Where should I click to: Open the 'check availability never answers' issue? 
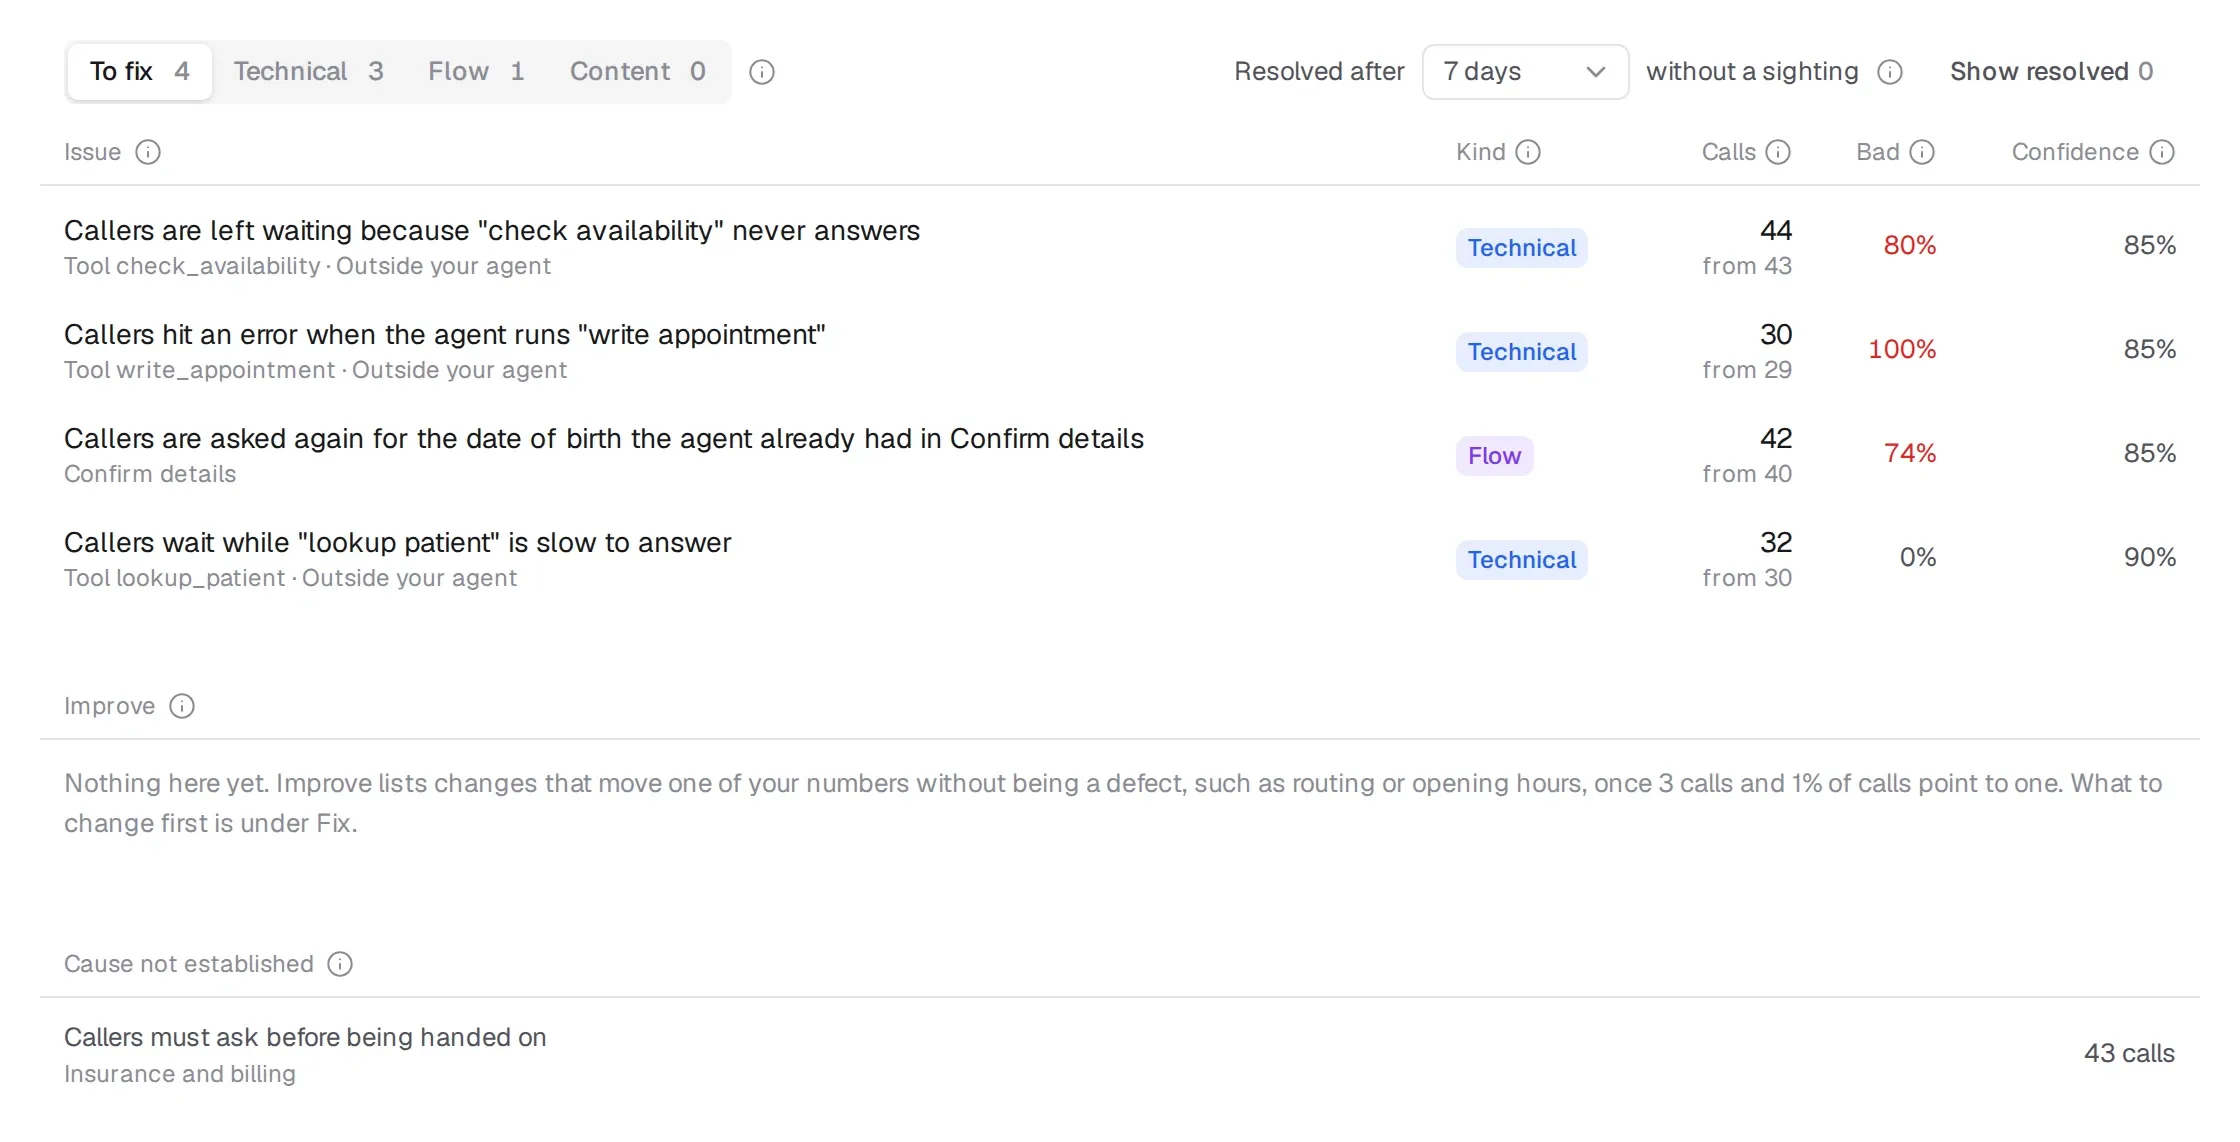[x=1120, y=247]
